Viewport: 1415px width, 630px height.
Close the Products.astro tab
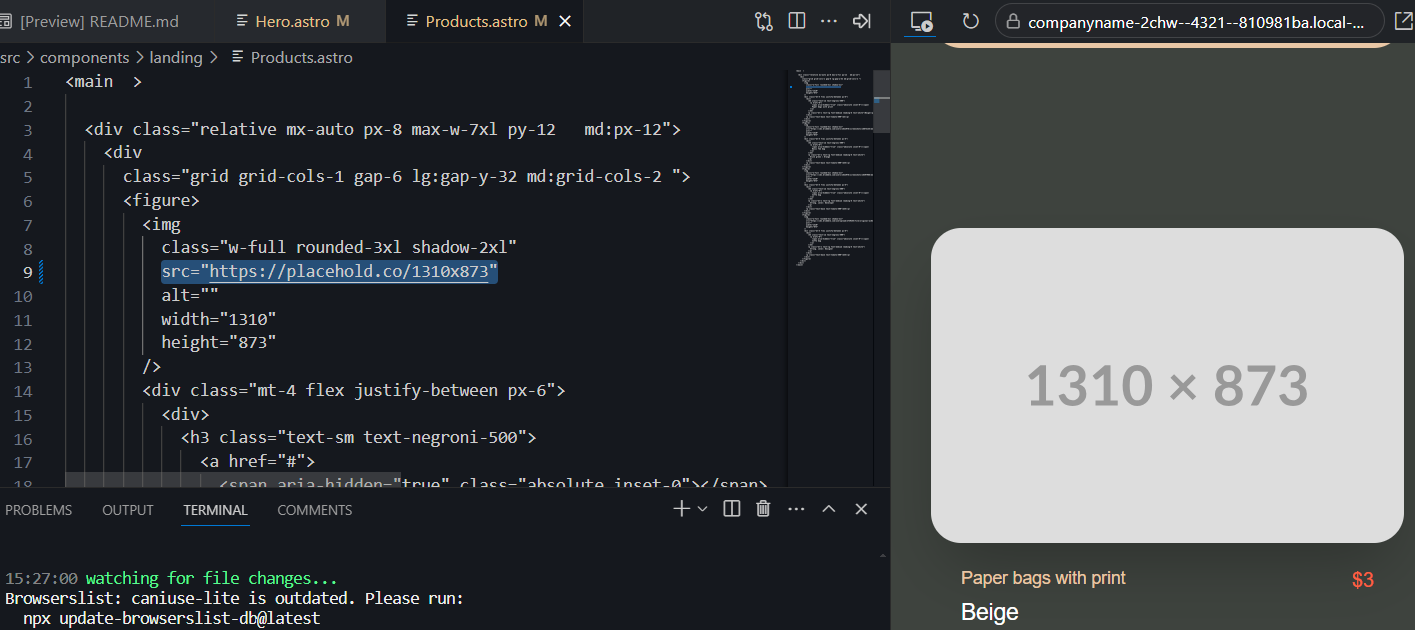565,21
